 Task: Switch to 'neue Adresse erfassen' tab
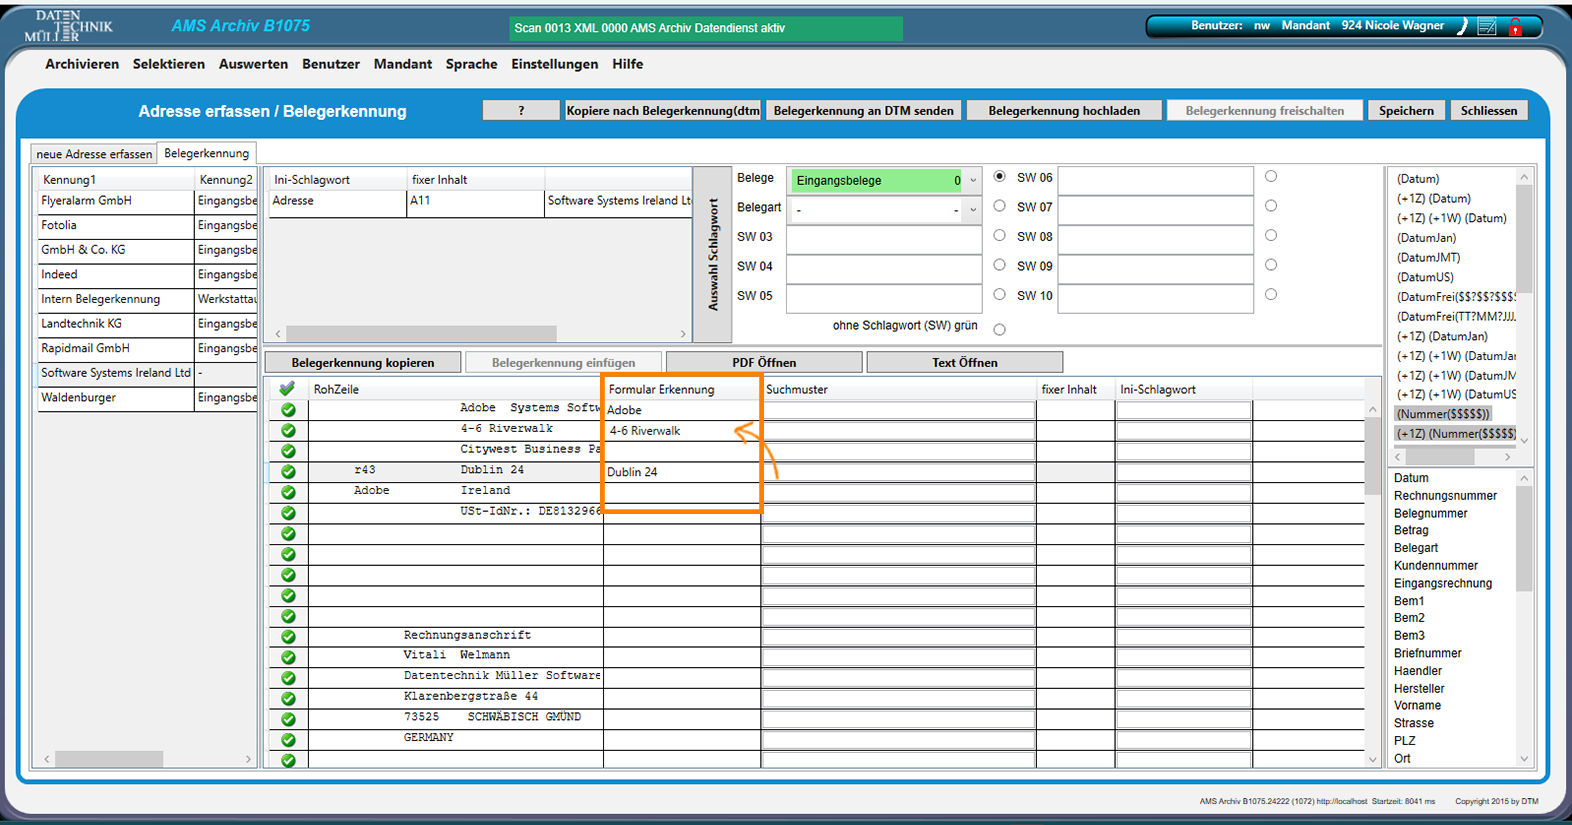[94, 154]
